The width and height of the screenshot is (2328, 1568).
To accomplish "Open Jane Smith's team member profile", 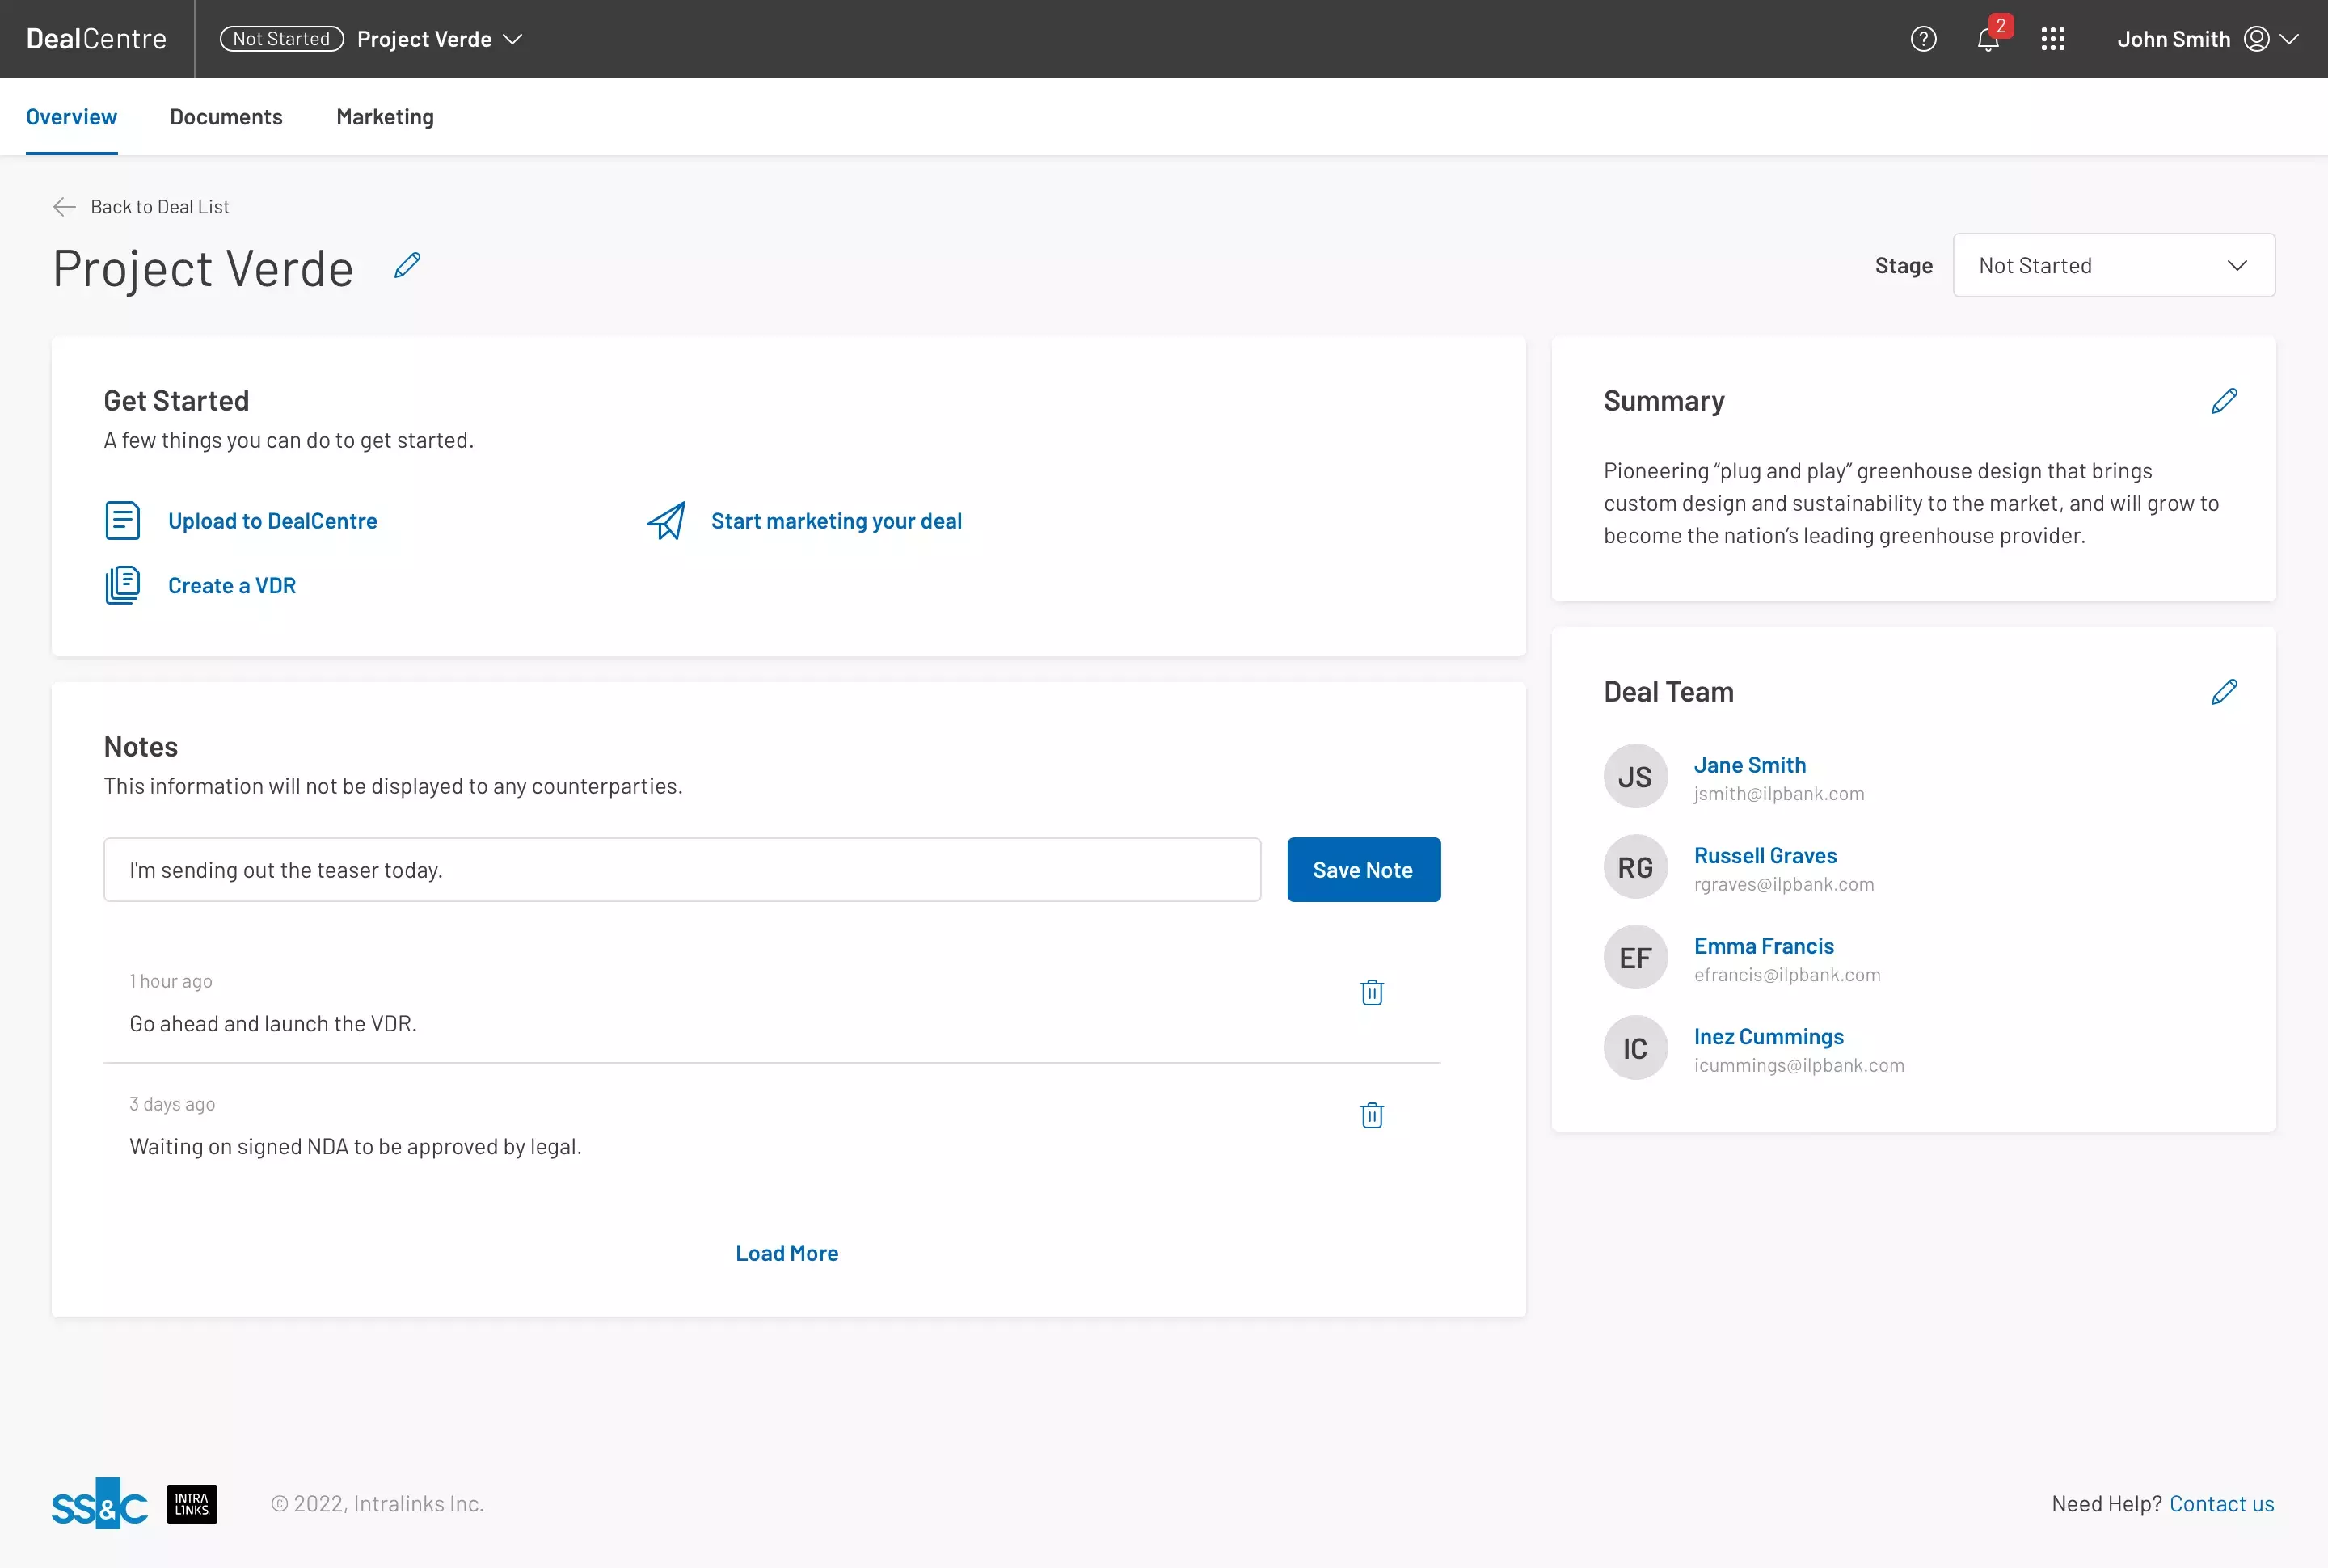I will (1749, 765).
